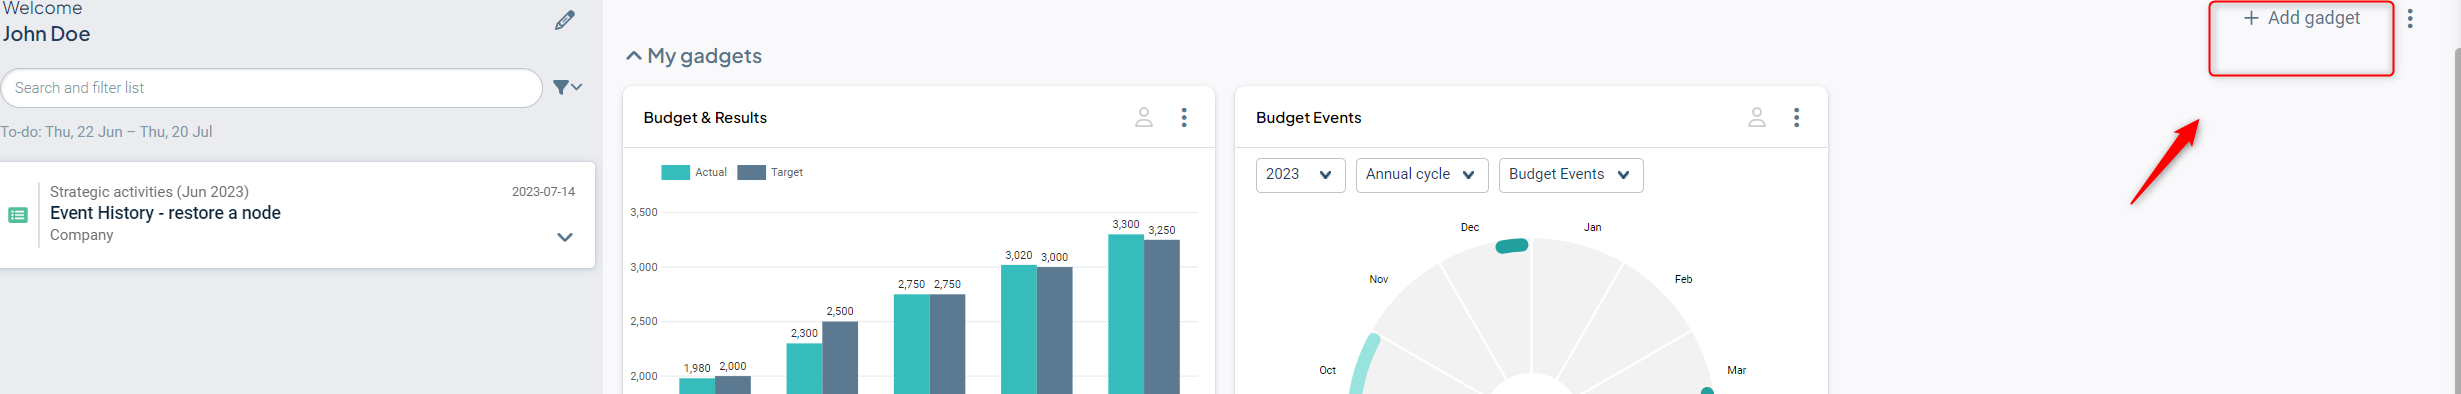Click the user icon on Budget & Results
This screenshot has width=2461, height=394.
[x=1144, y=117]
